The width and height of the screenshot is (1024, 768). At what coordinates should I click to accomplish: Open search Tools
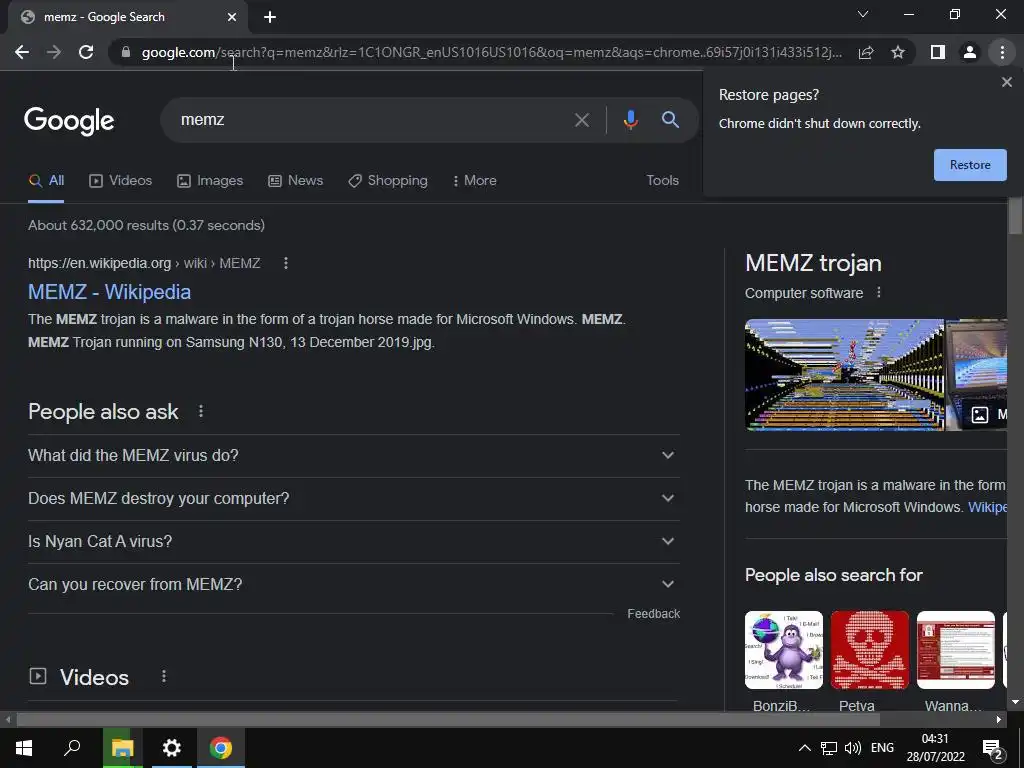662,181
